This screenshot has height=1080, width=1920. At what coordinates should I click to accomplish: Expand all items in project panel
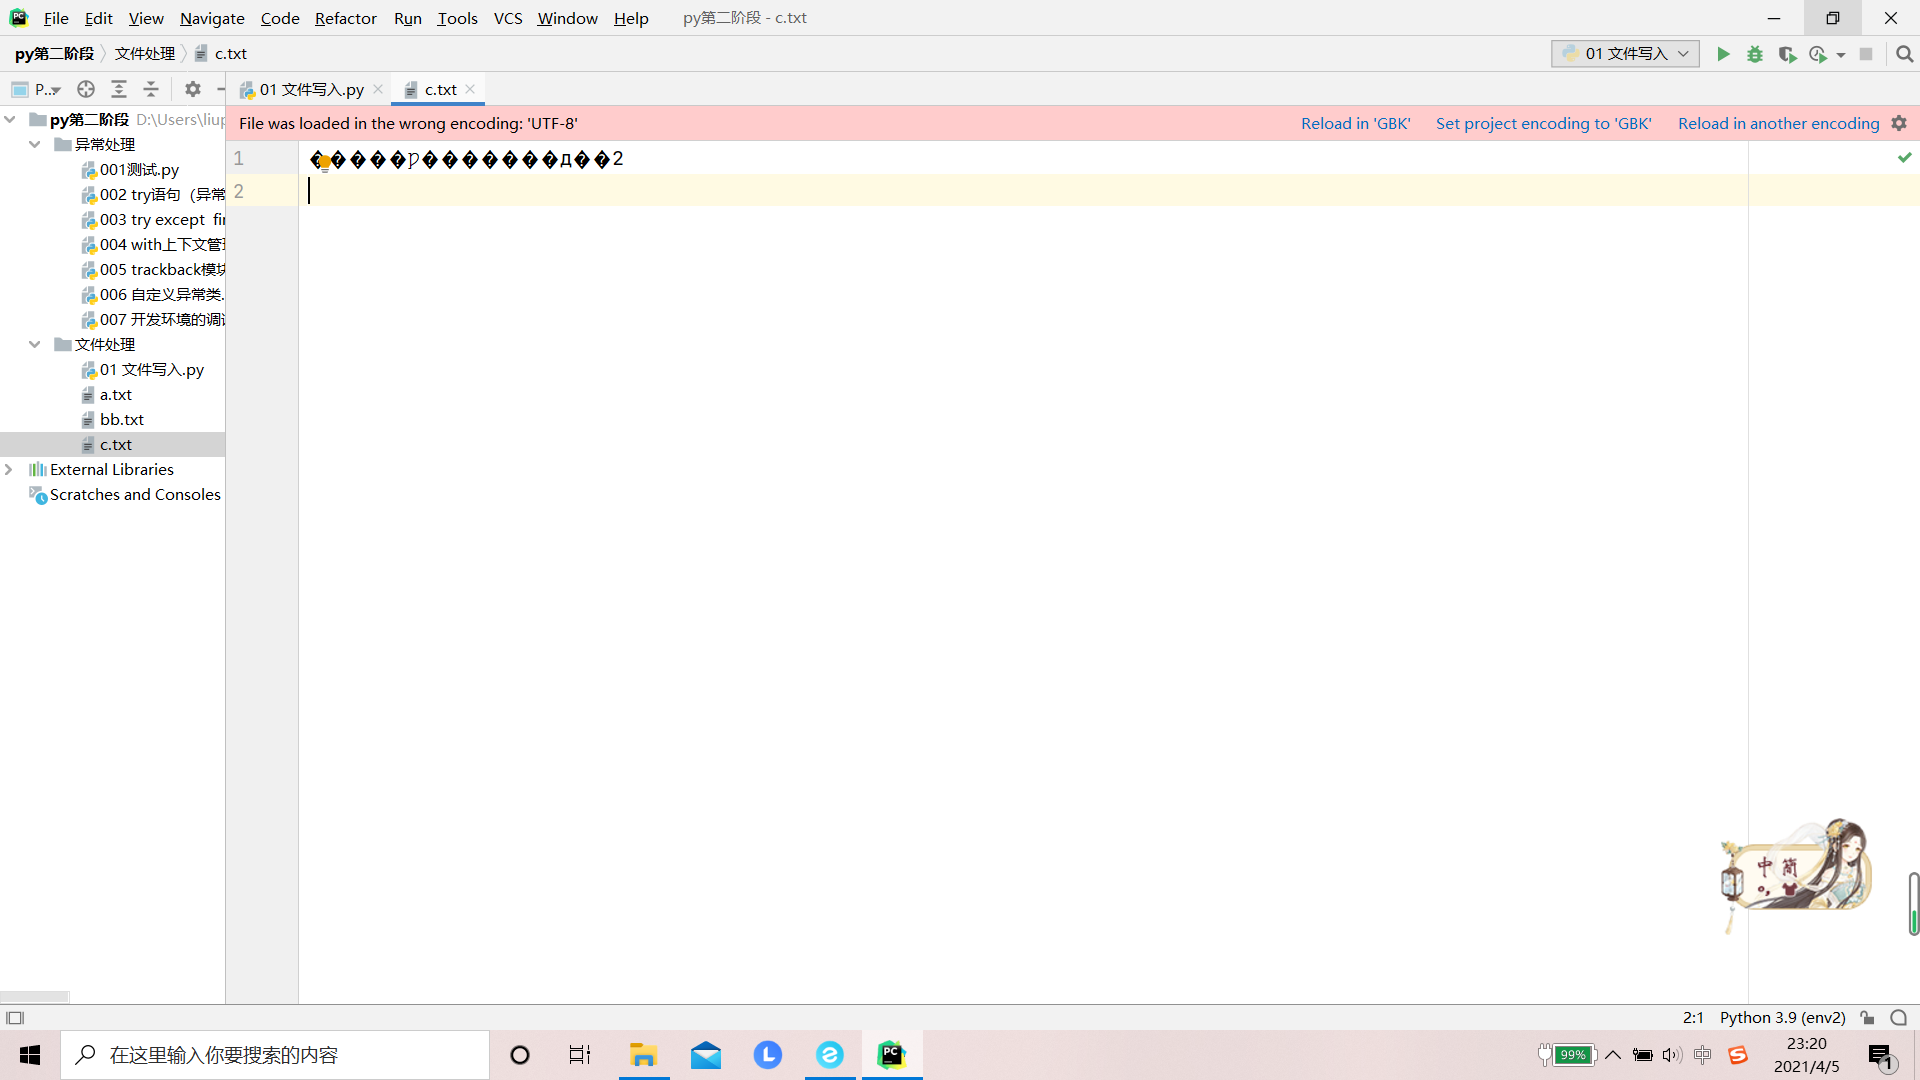(x=119, y=89)
